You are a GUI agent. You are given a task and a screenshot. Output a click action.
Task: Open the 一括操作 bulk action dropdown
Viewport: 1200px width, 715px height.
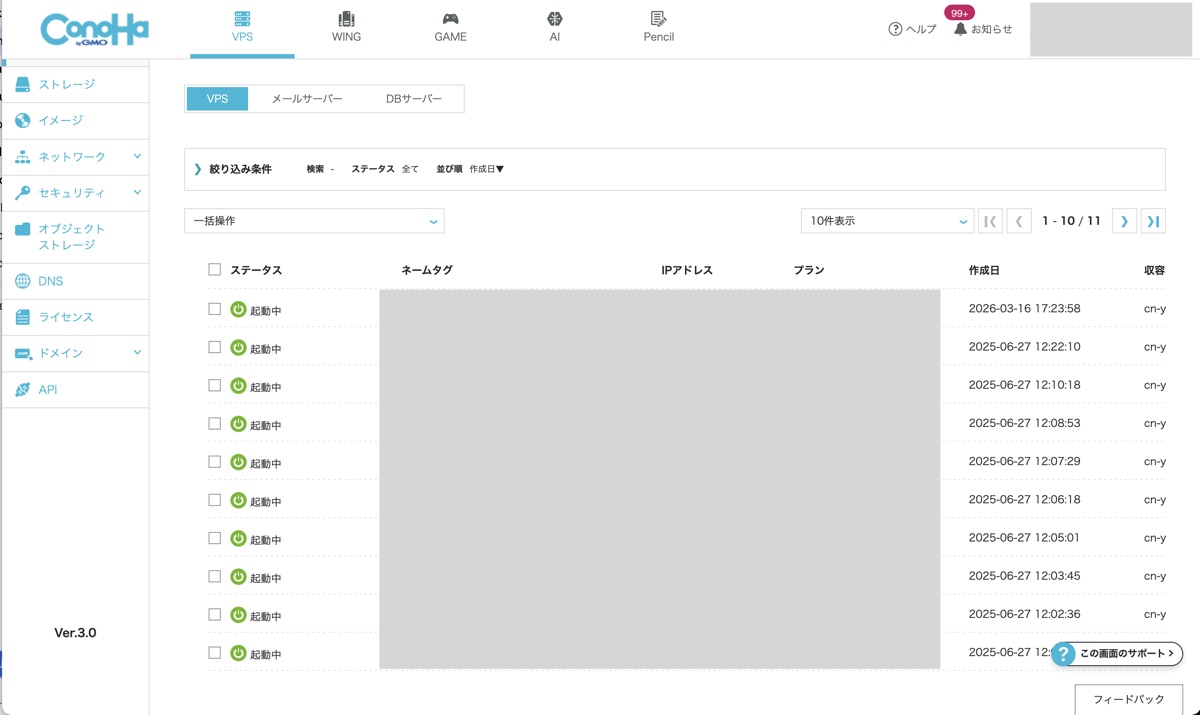tap(314, 221)
